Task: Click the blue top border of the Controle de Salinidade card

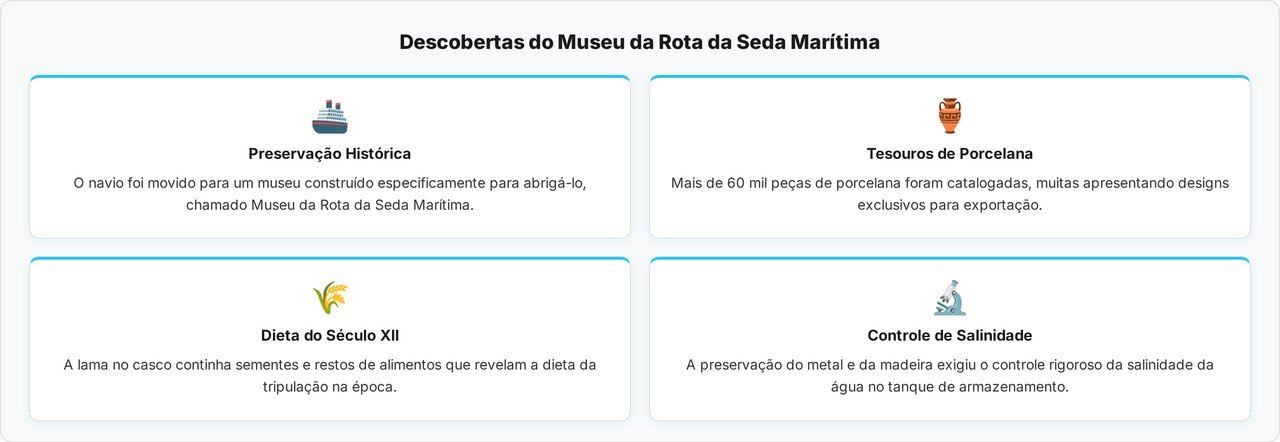Action: [x=949, y=259]
